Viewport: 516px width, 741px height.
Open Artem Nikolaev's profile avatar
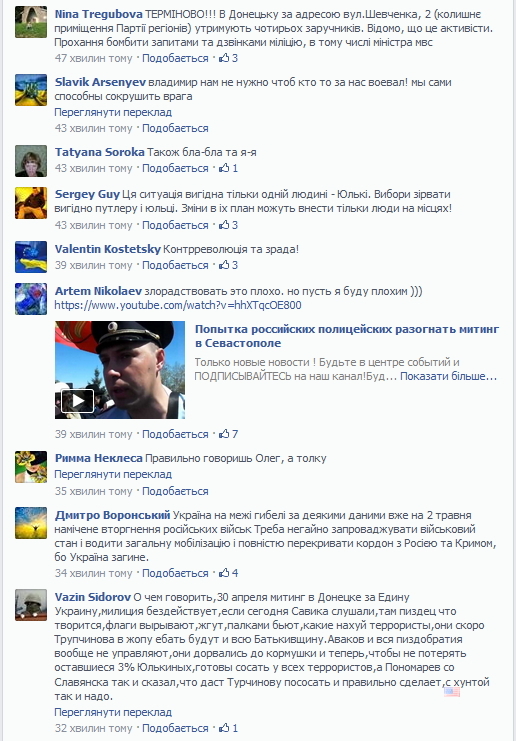[x=31, y=299]
